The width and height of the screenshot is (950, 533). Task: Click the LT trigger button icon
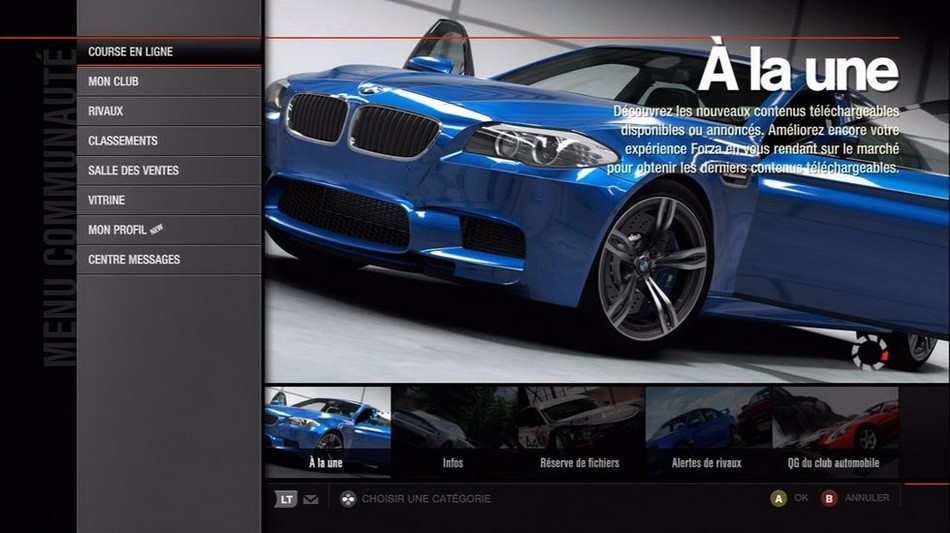[286, 499]
